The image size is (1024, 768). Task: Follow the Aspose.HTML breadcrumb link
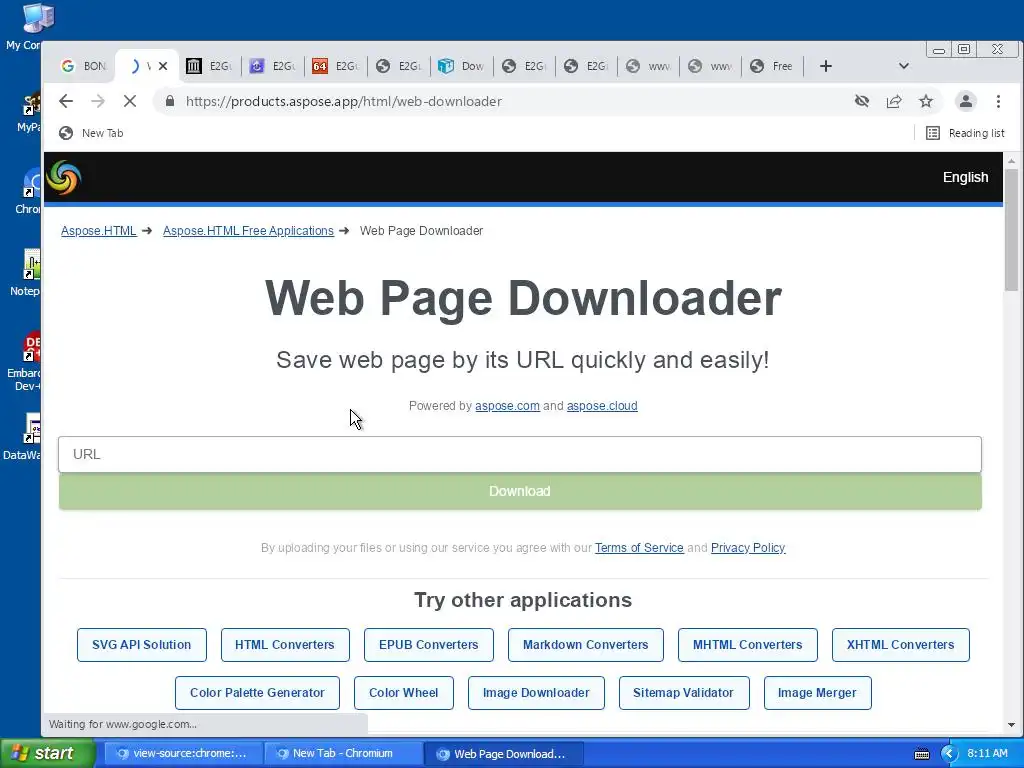tap(99, 231)
